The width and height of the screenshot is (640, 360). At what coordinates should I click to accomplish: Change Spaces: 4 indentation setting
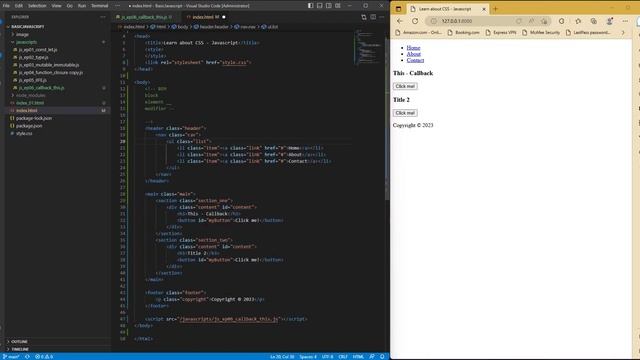[x=308, y=357]
